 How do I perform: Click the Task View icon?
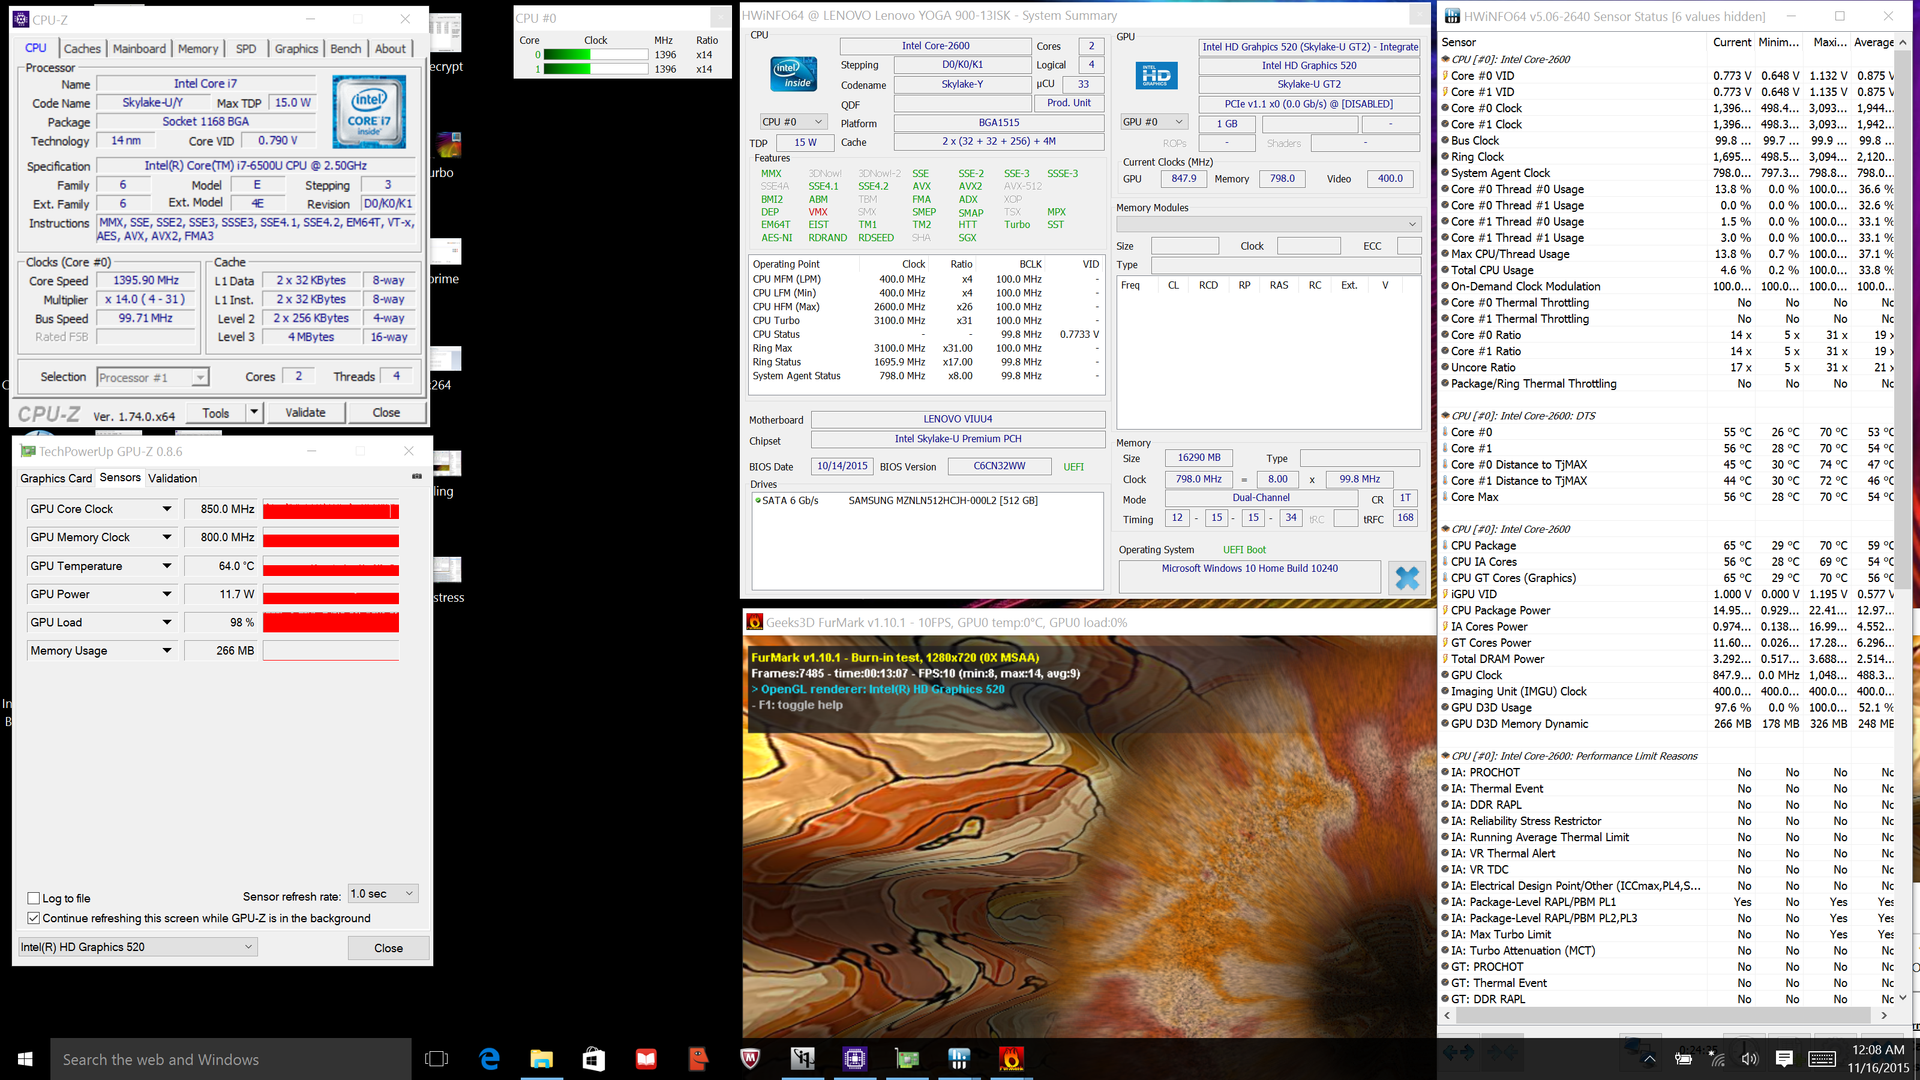coord(436,1059)
